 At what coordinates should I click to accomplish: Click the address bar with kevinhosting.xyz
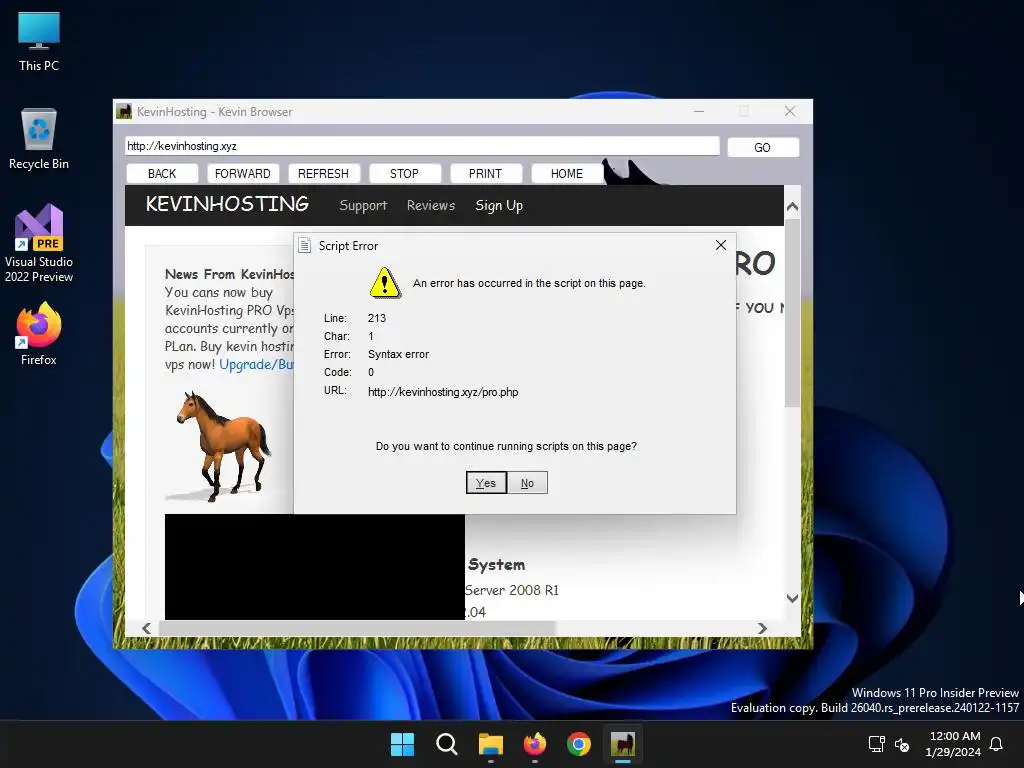(422, 146)
